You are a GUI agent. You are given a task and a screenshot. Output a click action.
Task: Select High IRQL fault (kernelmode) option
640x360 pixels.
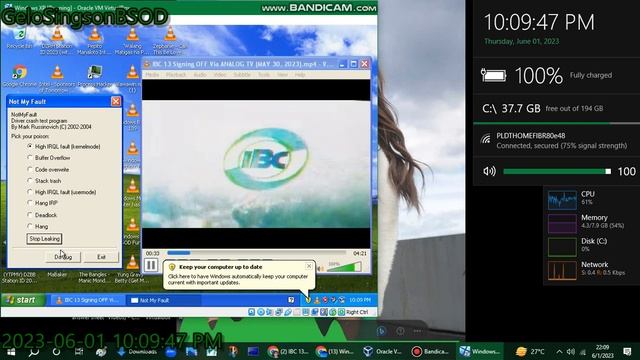coord(64,146)
